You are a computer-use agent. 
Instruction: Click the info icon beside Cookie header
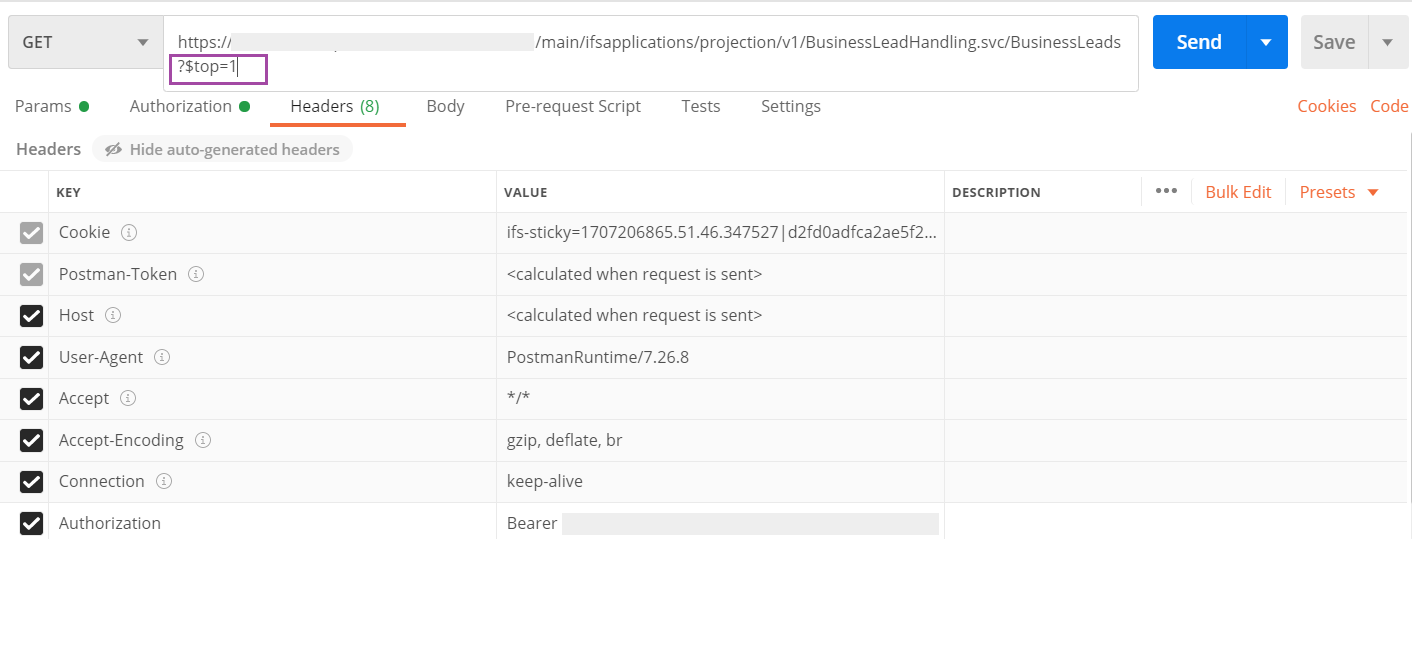click(129, 232)
